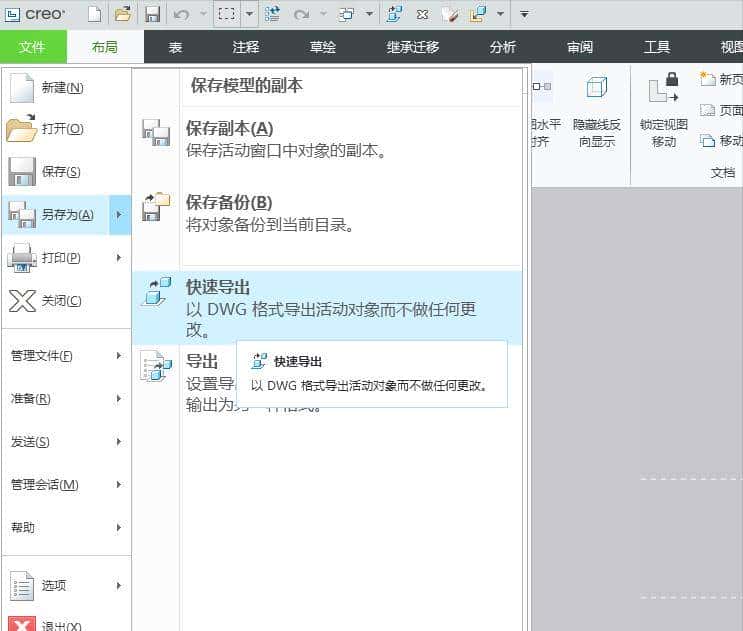
Task: Click the Close window icon in top toolbar
Action: coord(422,15)
